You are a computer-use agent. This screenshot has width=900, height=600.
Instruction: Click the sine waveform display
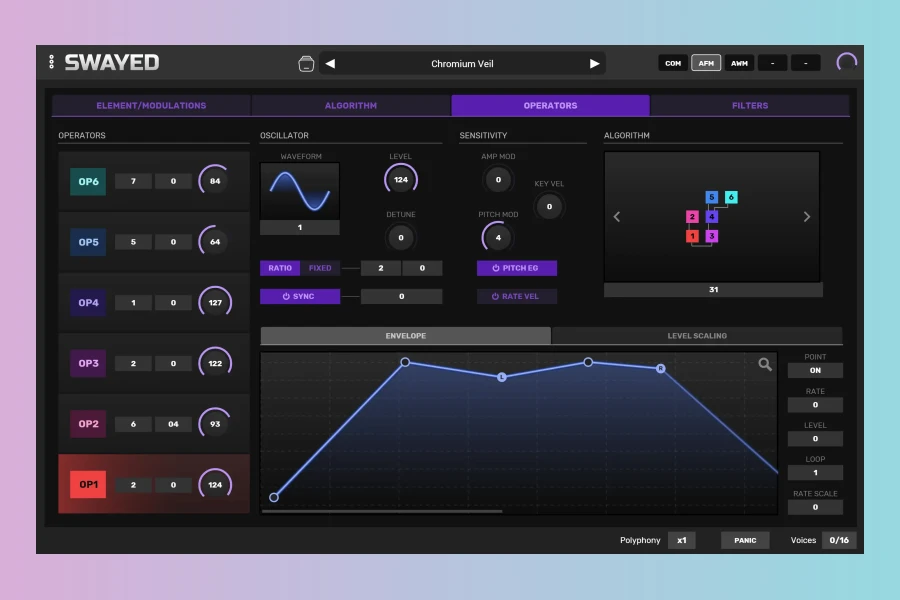[x=300, y=191]
